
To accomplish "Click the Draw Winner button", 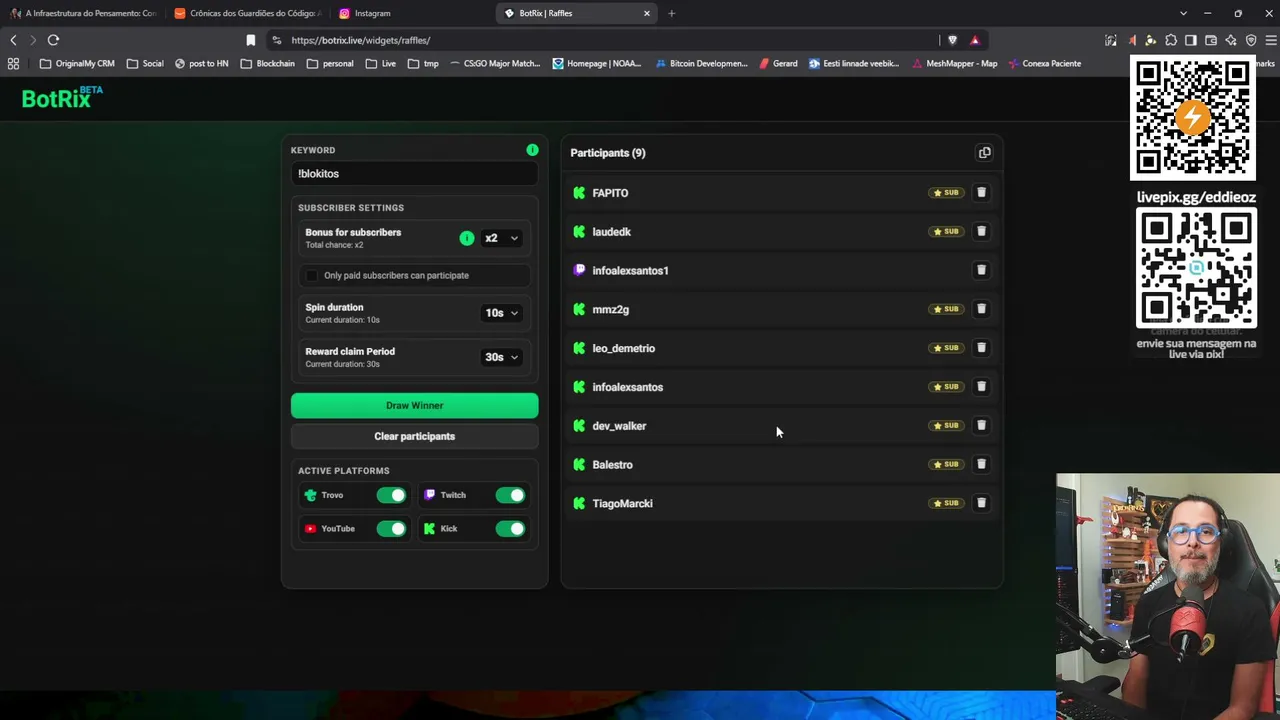I will pos(414,405).
